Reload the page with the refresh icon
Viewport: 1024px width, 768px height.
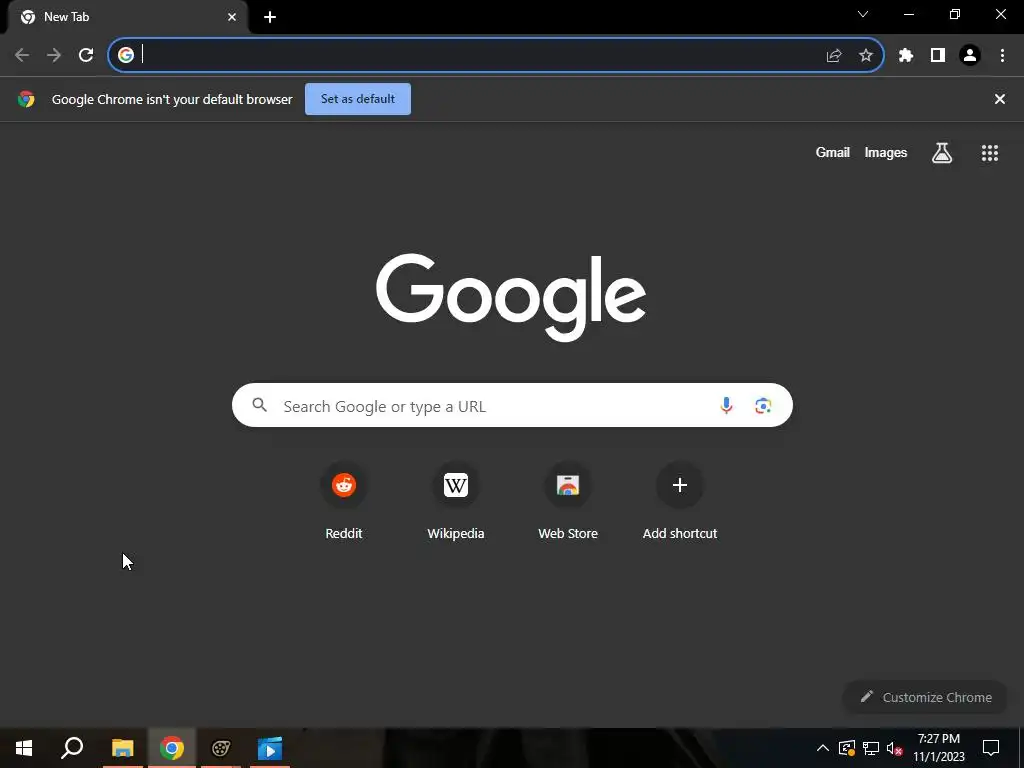[86, 55]
